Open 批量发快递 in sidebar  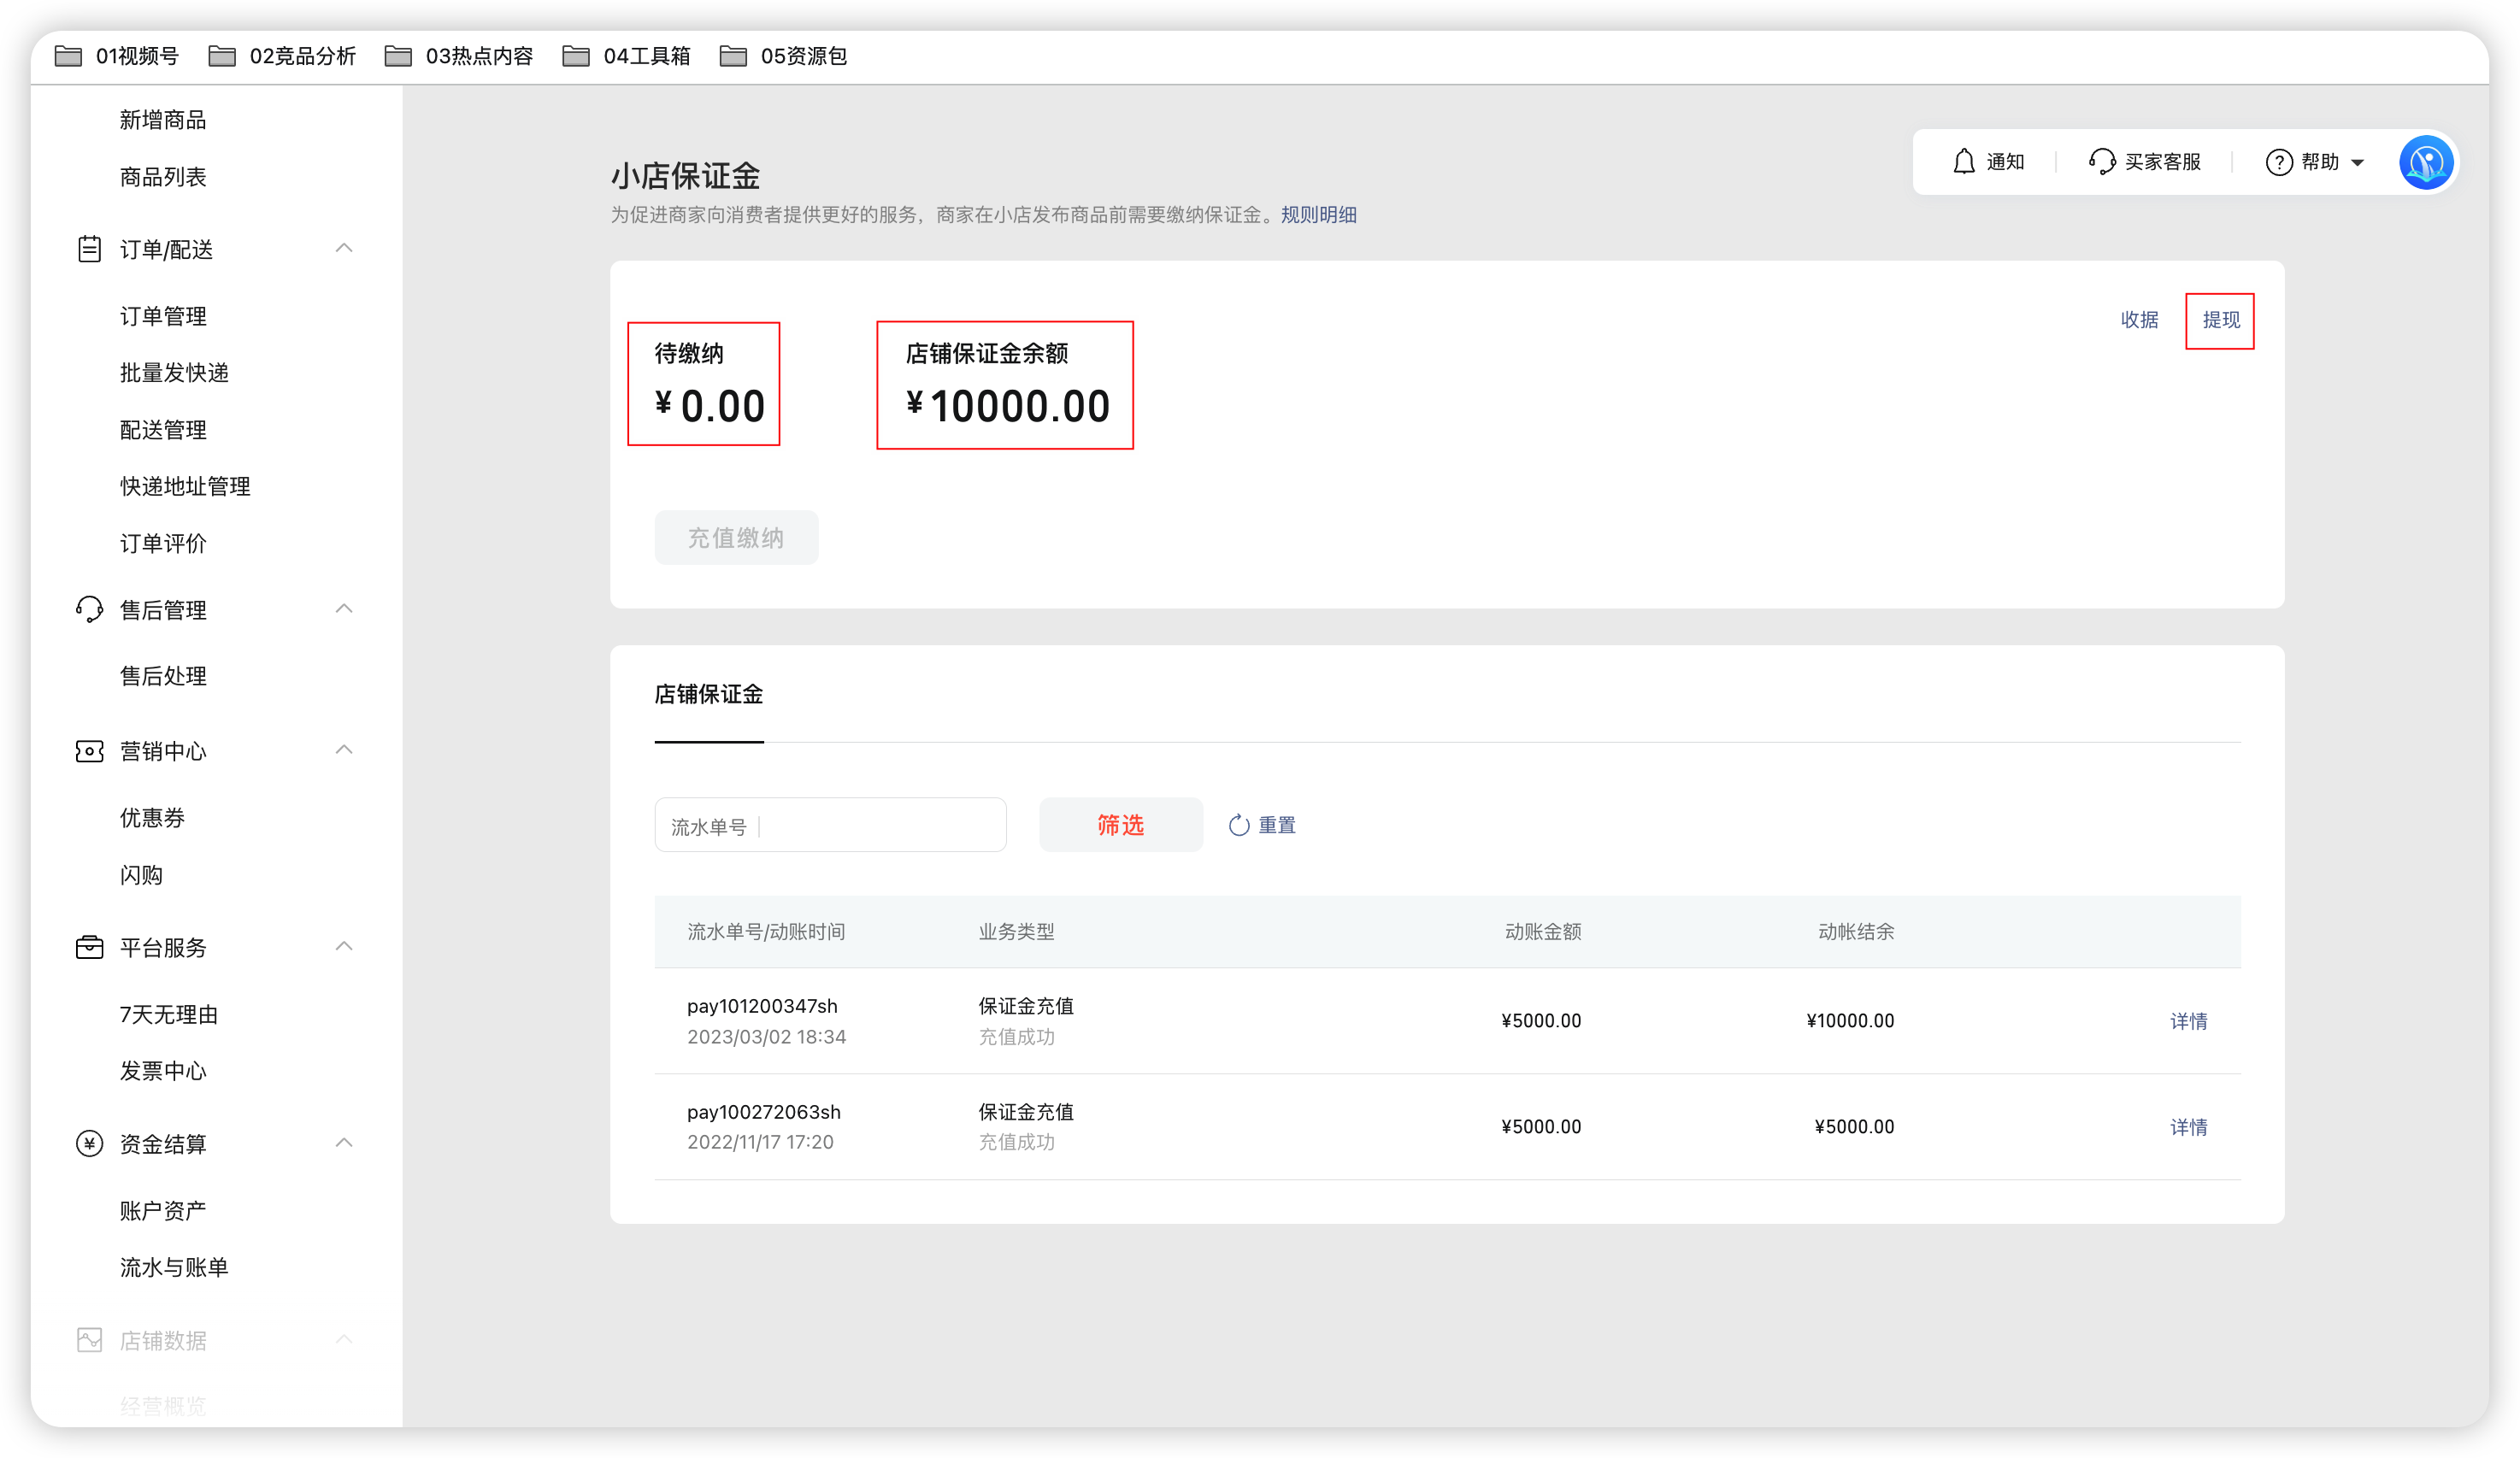click(174, 373)
